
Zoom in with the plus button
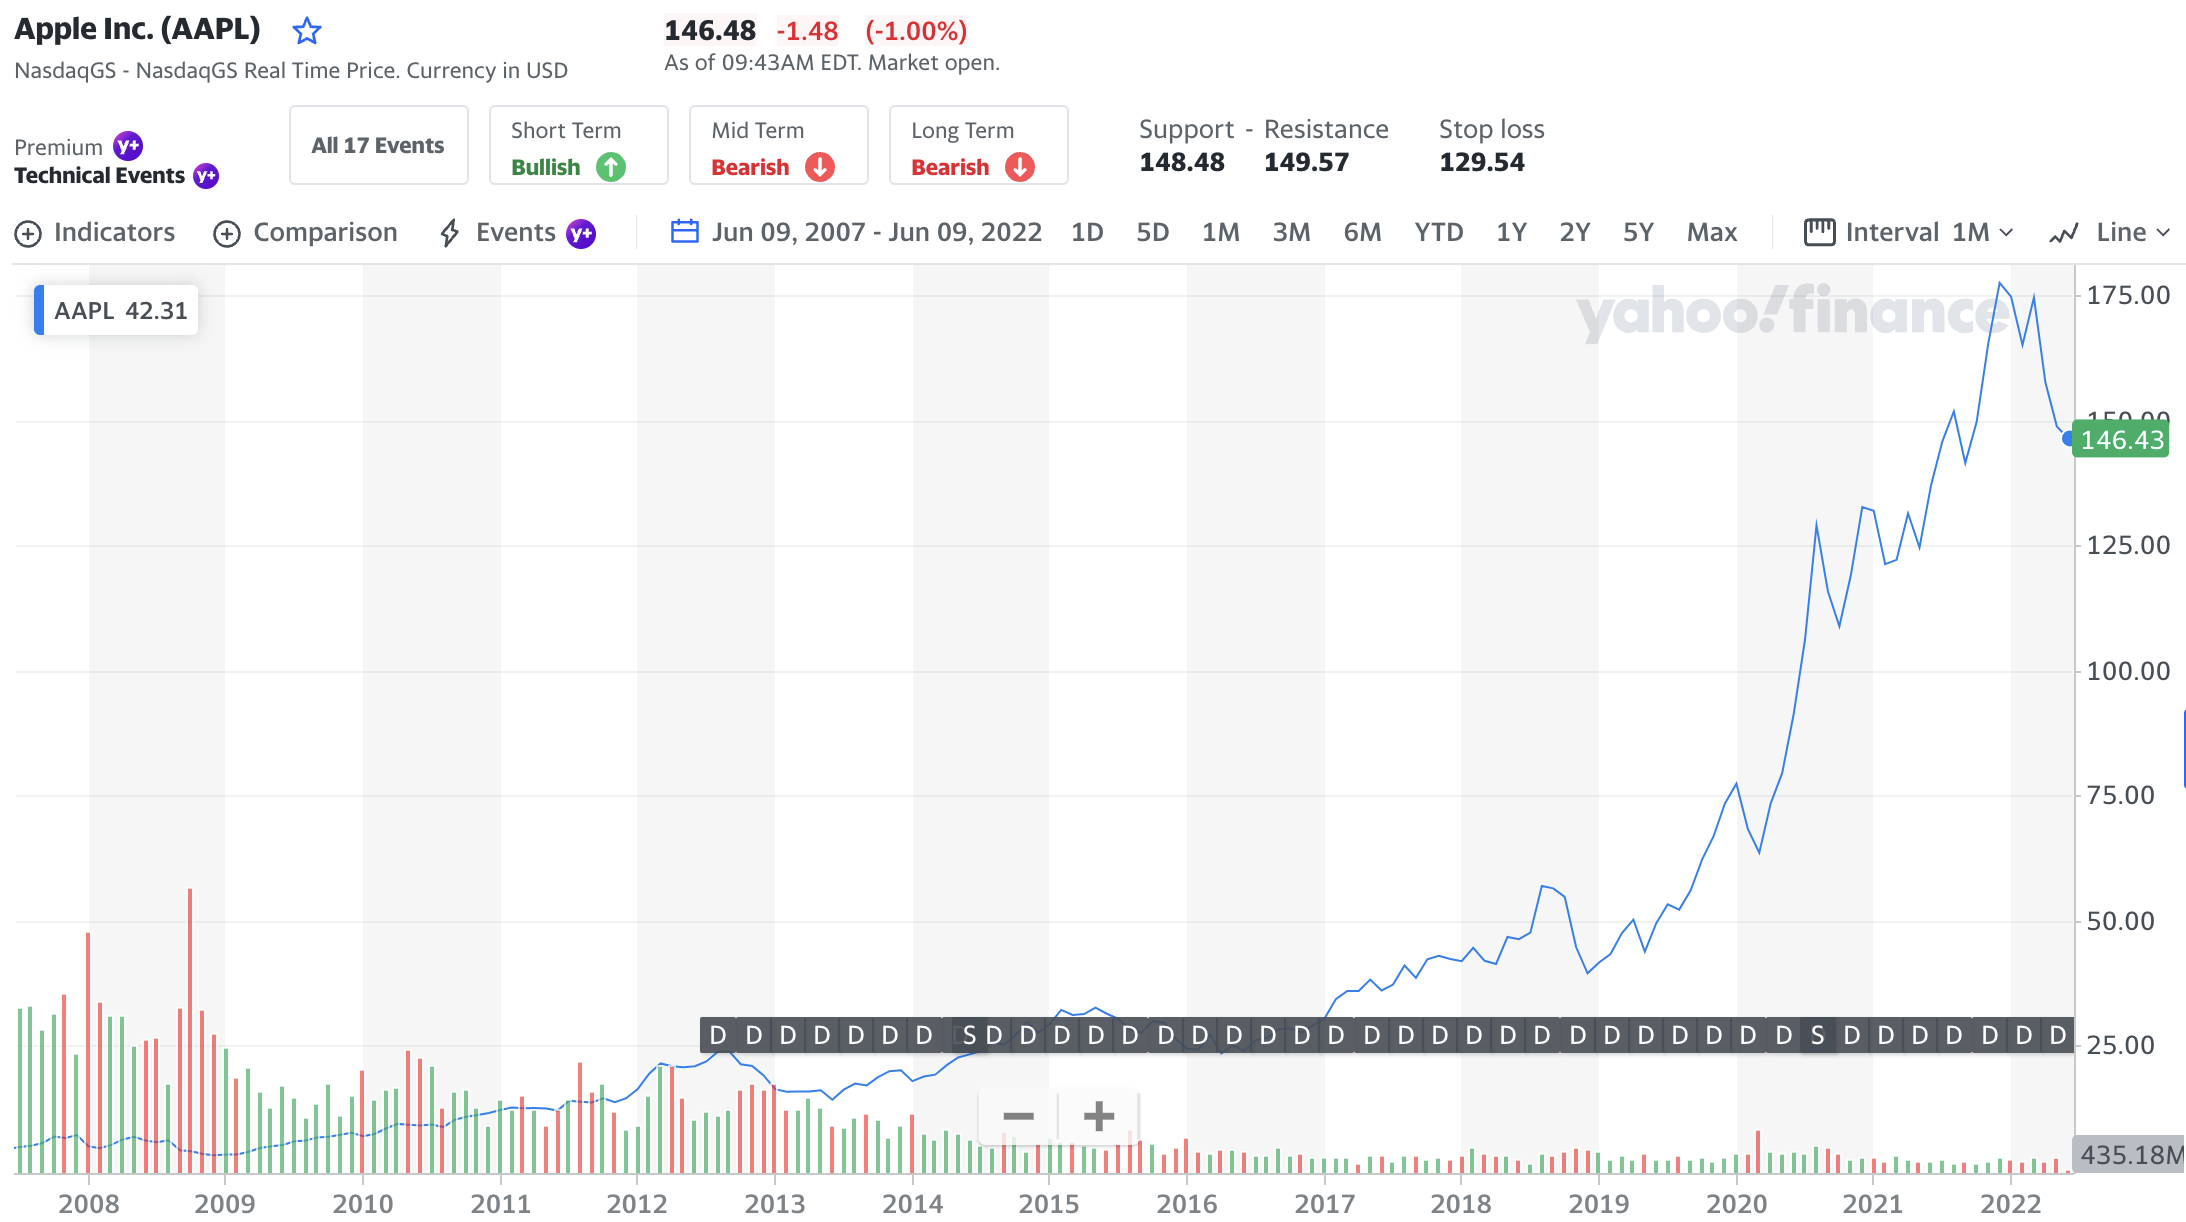1098,1116
